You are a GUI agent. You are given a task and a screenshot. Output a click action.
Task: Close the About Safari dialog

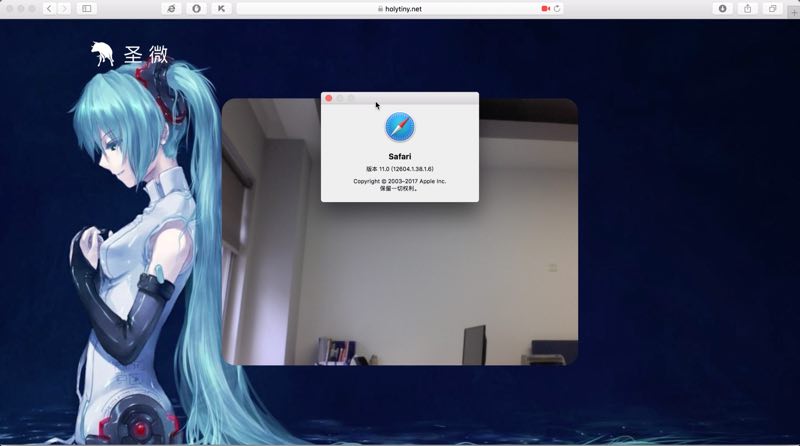[x=329, y=98]
